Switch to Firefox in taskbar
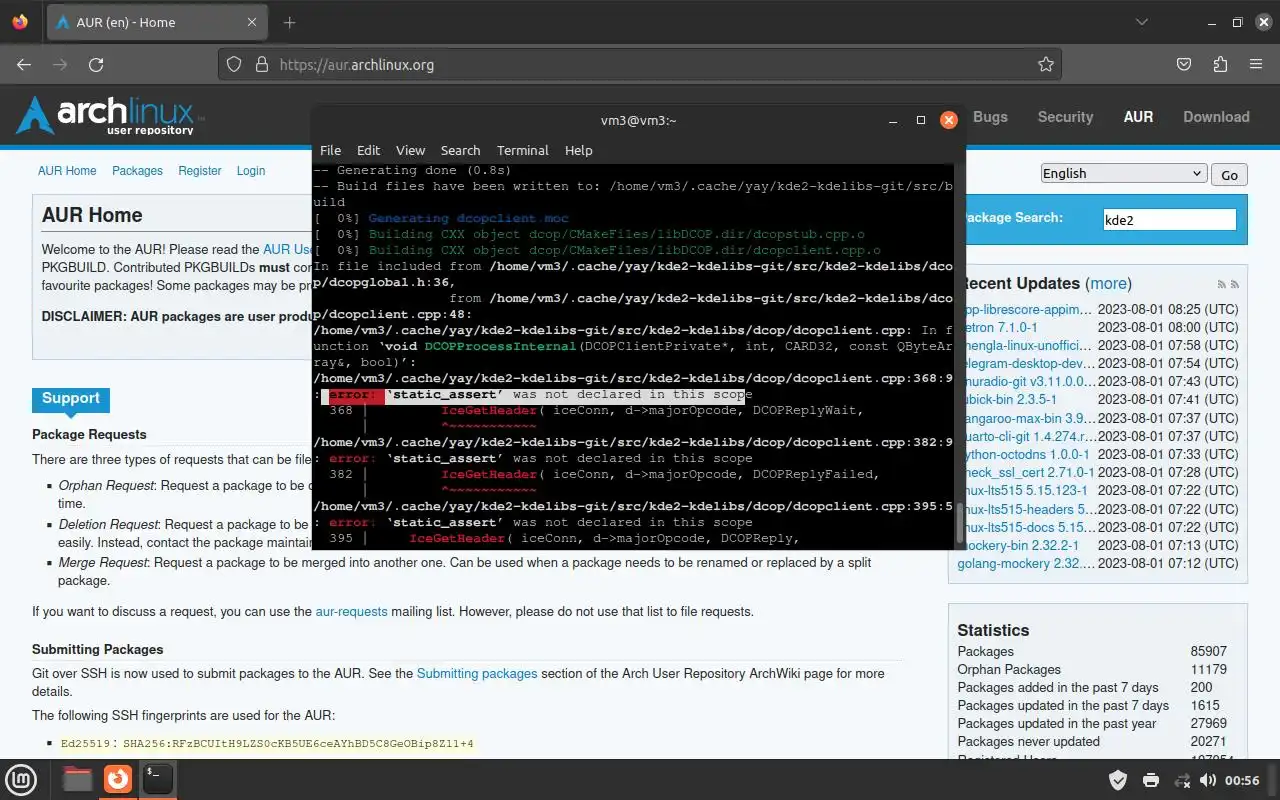Viewport: 1280px width, 800px height. pyautogui.click(x=118, y=779)
